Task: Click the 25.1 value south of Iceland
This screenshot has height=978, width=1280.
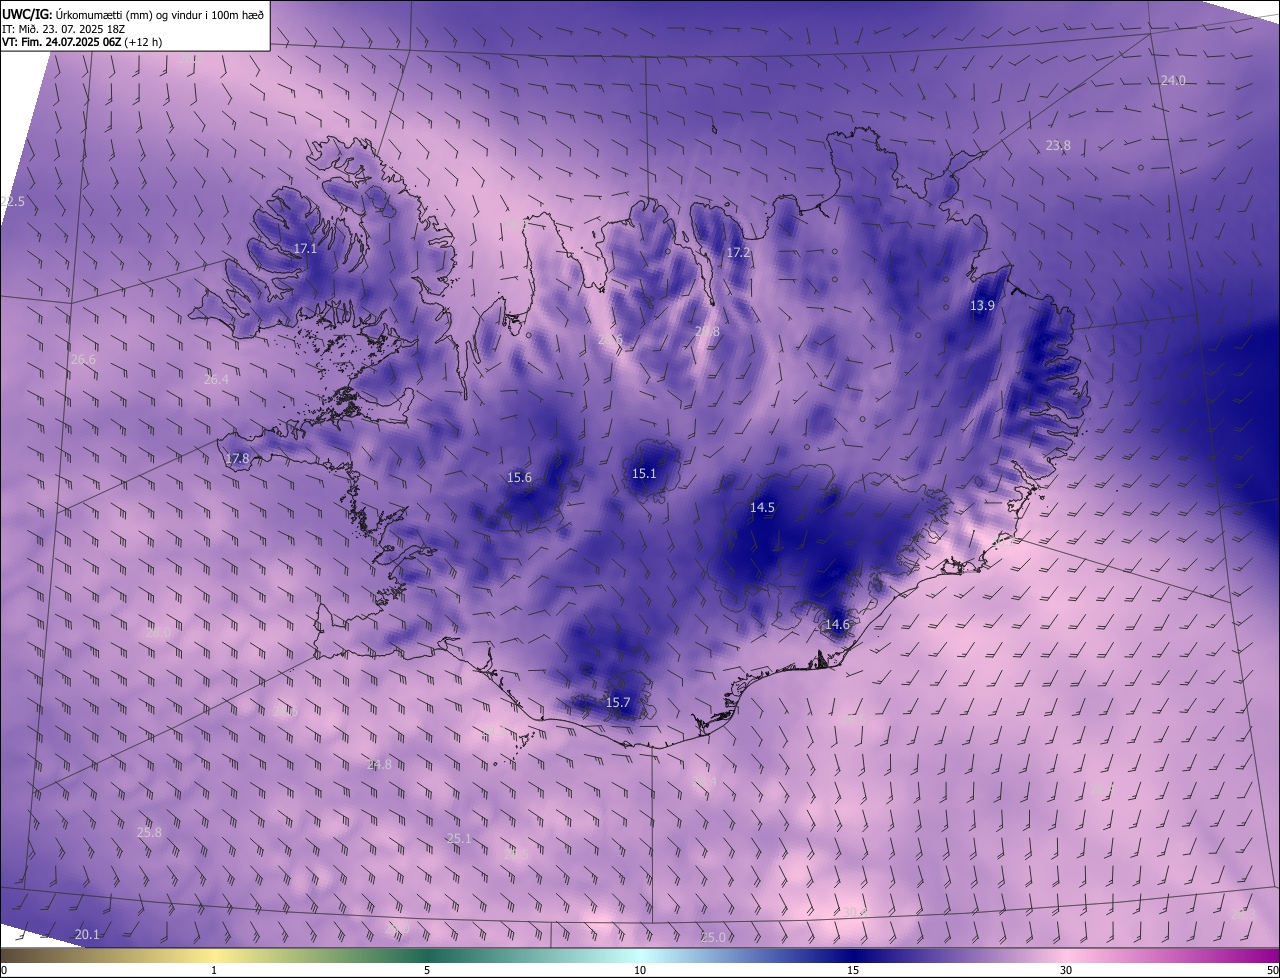Action: tap(459, 839)
